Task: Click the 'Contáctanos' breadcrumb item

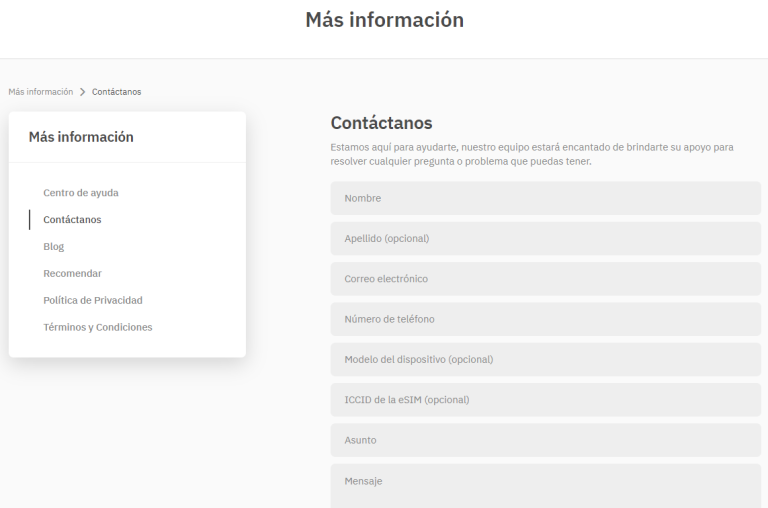Action: pyautogui.click(x=116, y=92)
